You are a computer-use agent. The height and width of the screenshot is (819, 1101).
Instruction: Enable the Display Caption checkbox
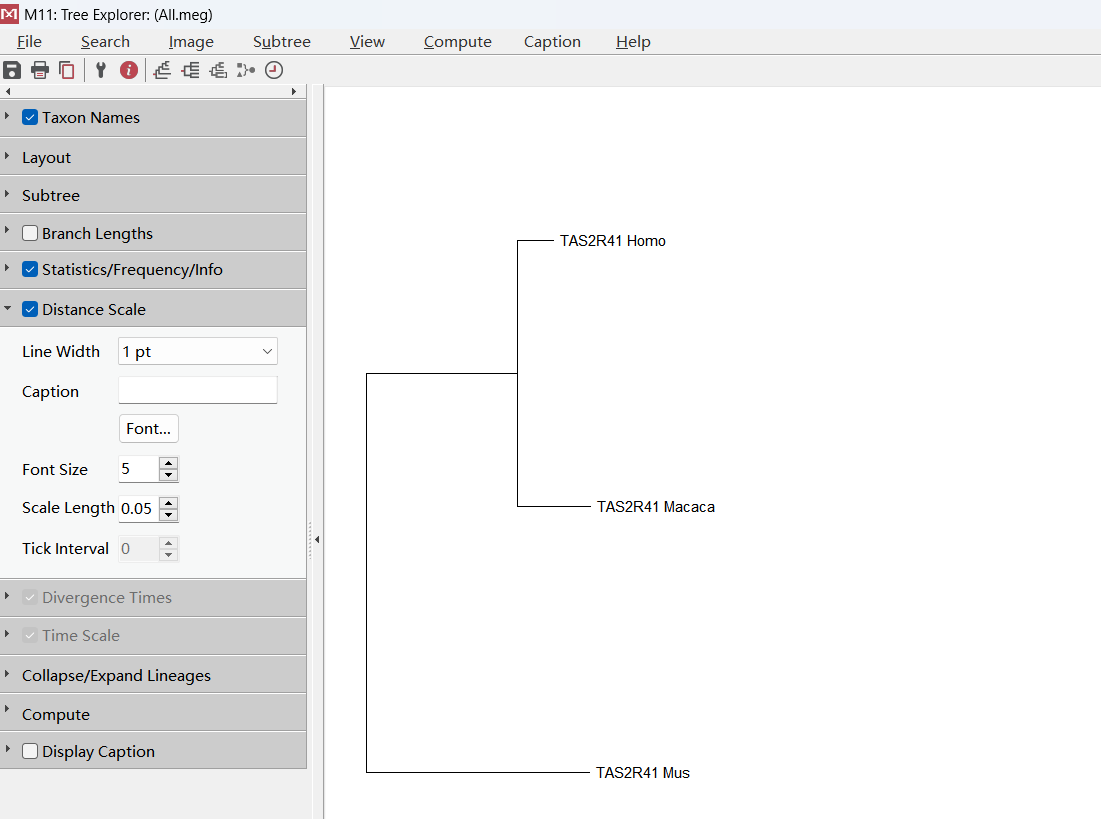pos(29,751)
